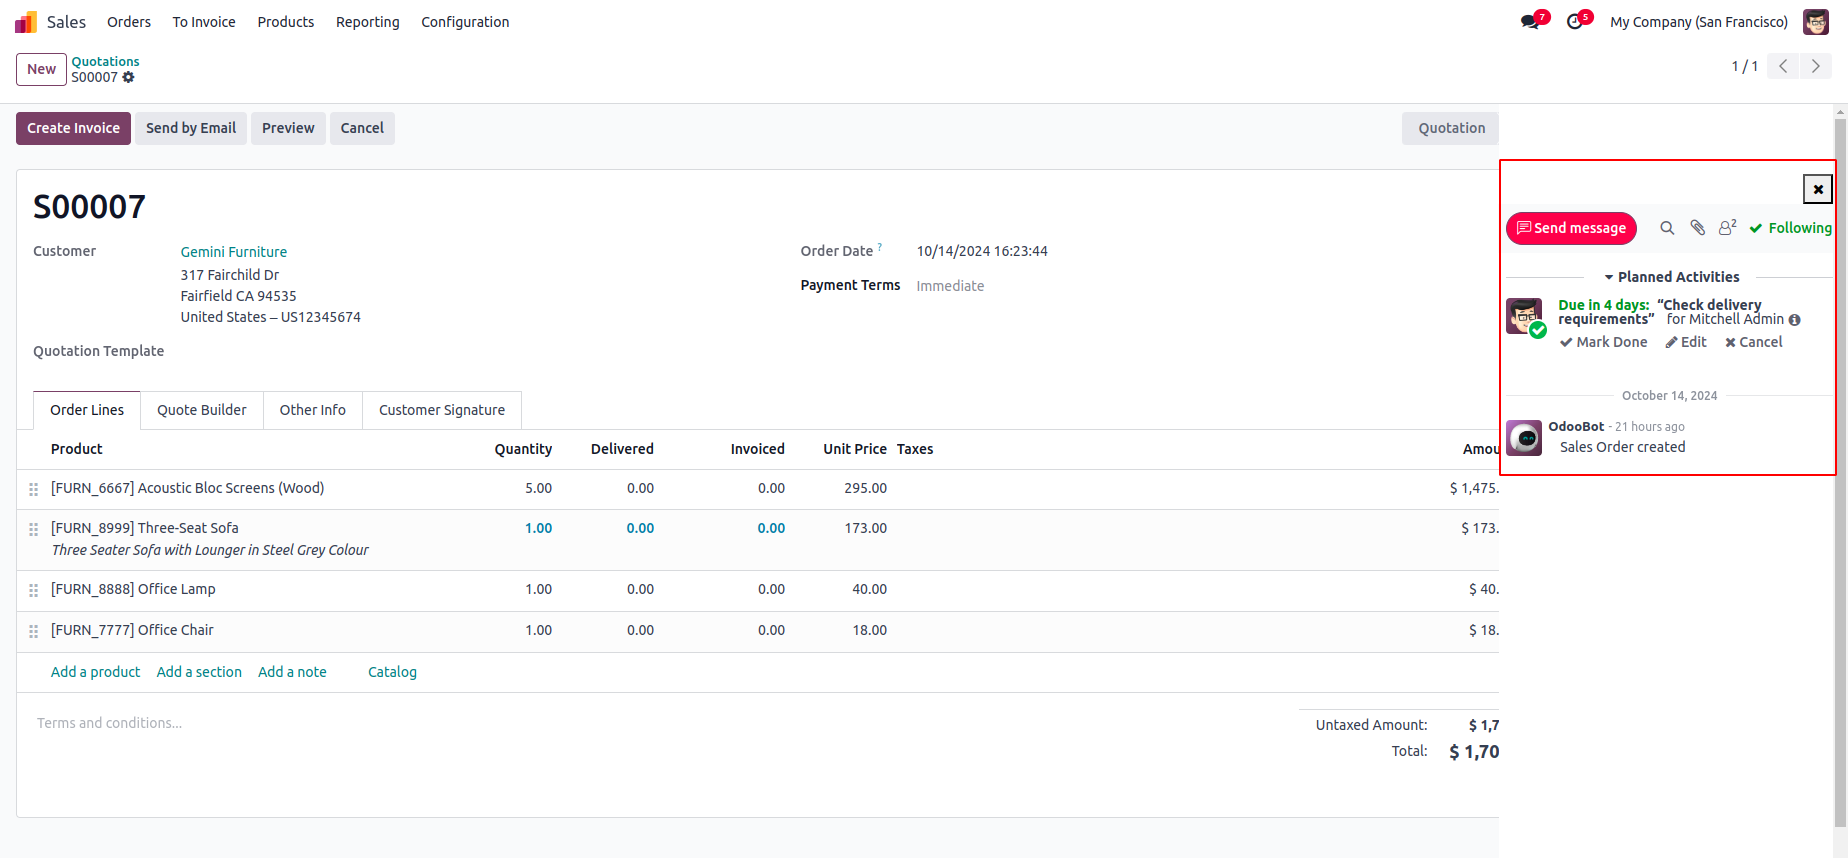This screenshot has height=858, width=1848.
Task: Open the company switcher My Company (San Francisco)
Action: pos(1698,22)
